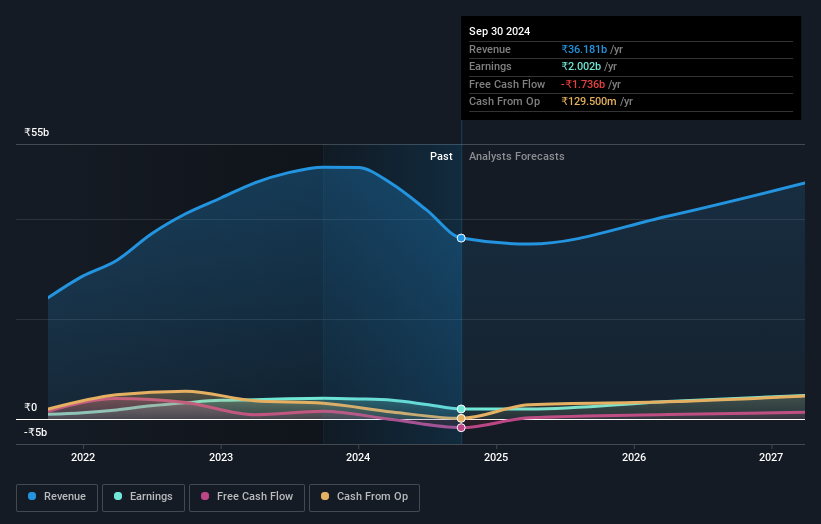The width and height of the screenshot is (821, 524).
Task: Click the ₹2.002b earnings value
Action: 581,66
